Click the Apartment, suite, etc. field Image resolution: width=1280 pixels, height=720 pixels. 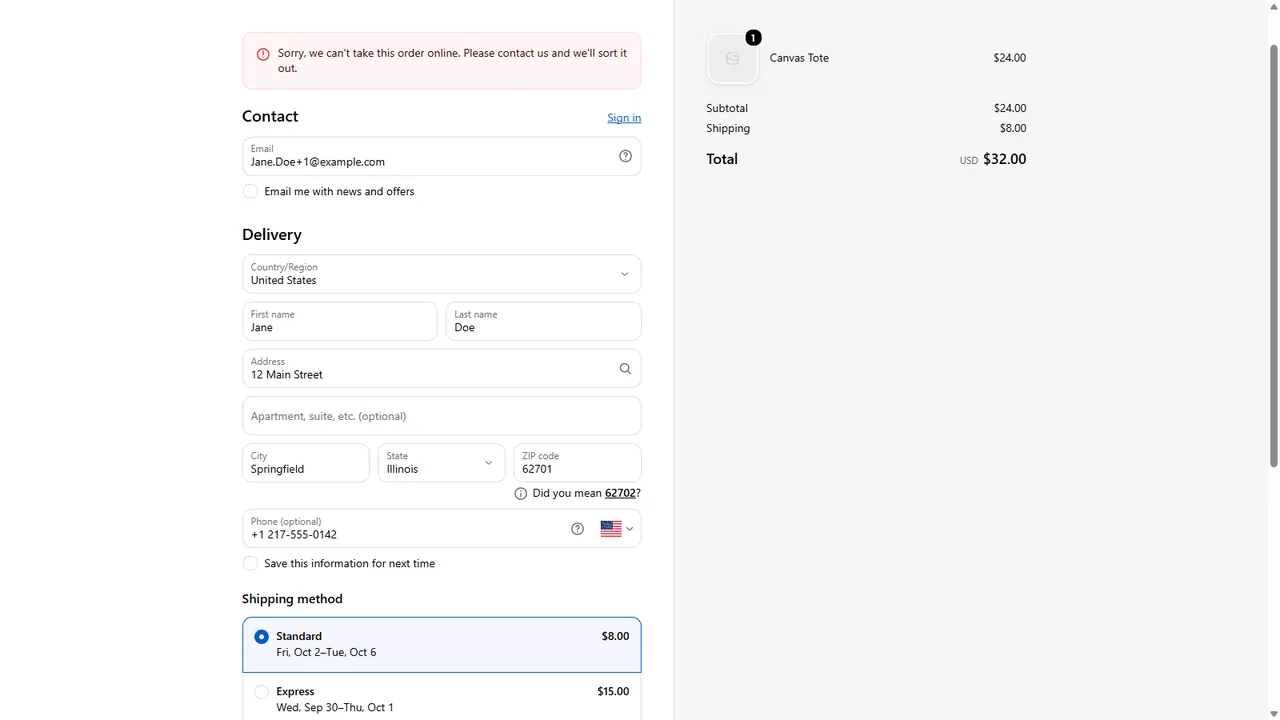[x=442, y=416]
